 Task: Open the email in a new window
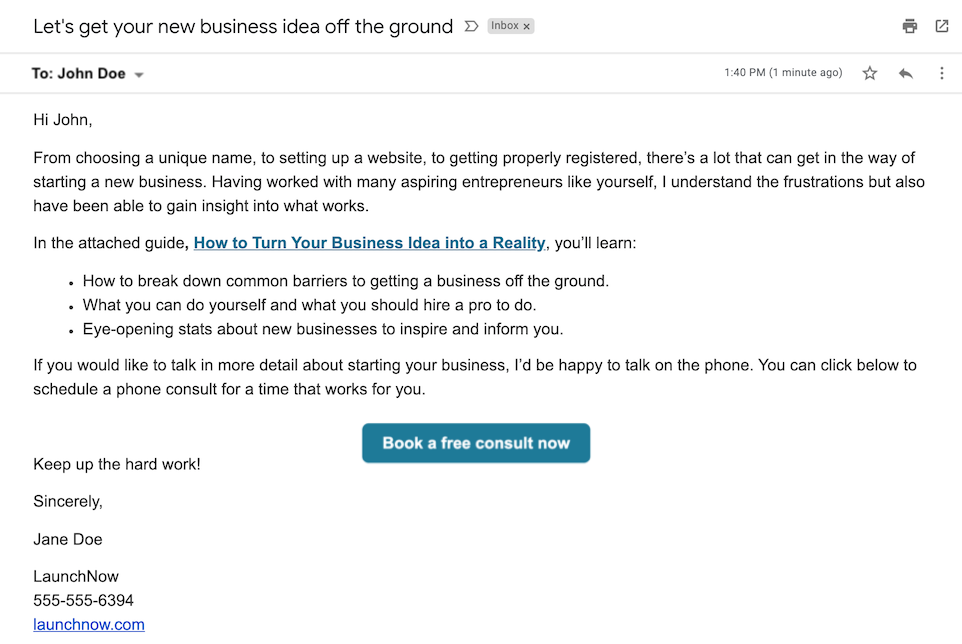click(942, 27)
